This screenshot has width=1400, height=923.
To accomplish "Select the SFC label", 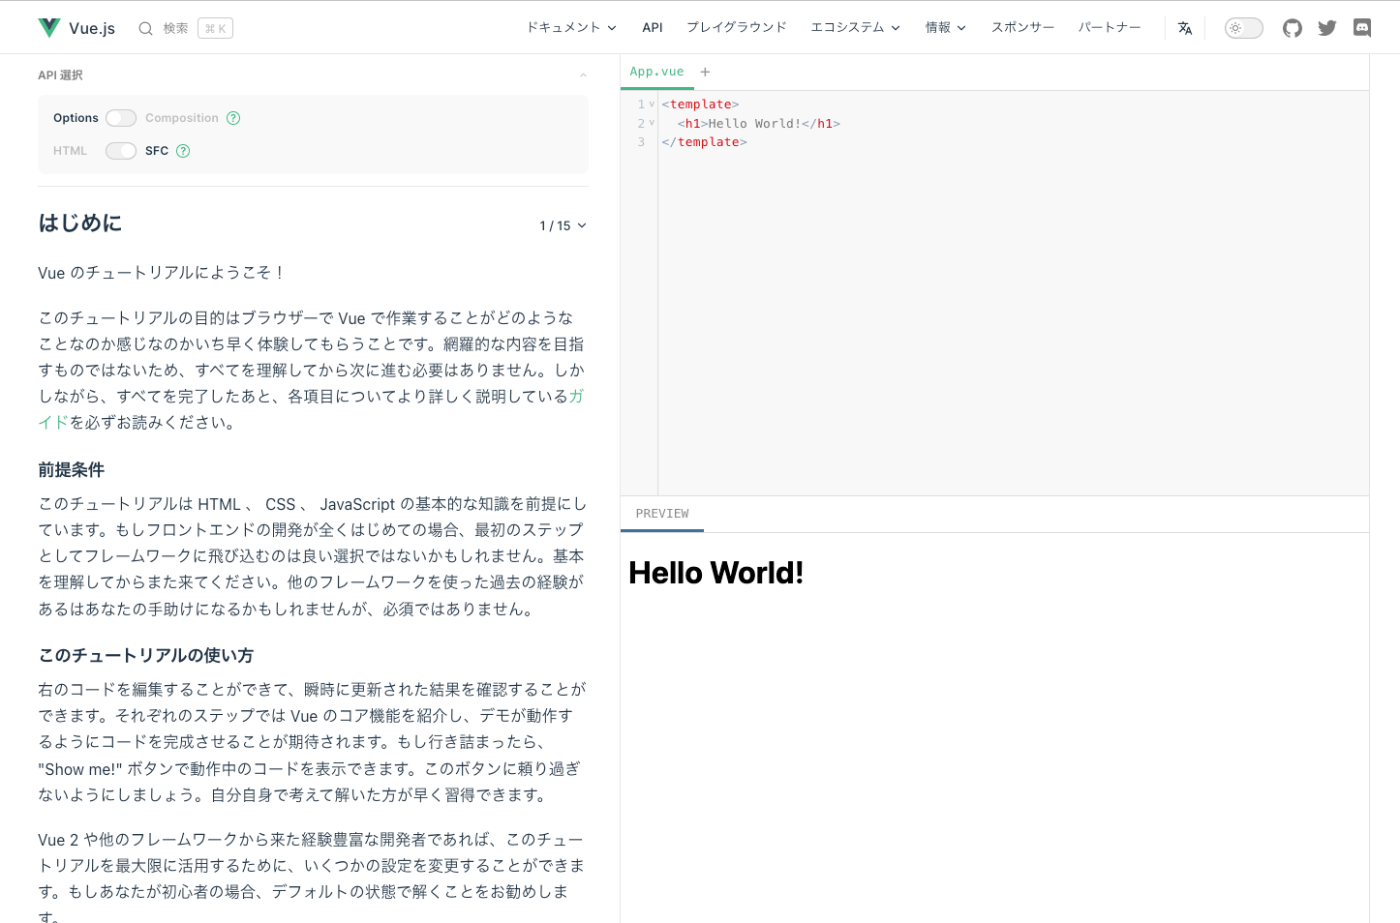I will pyautogui.click(x=157, y=151).
